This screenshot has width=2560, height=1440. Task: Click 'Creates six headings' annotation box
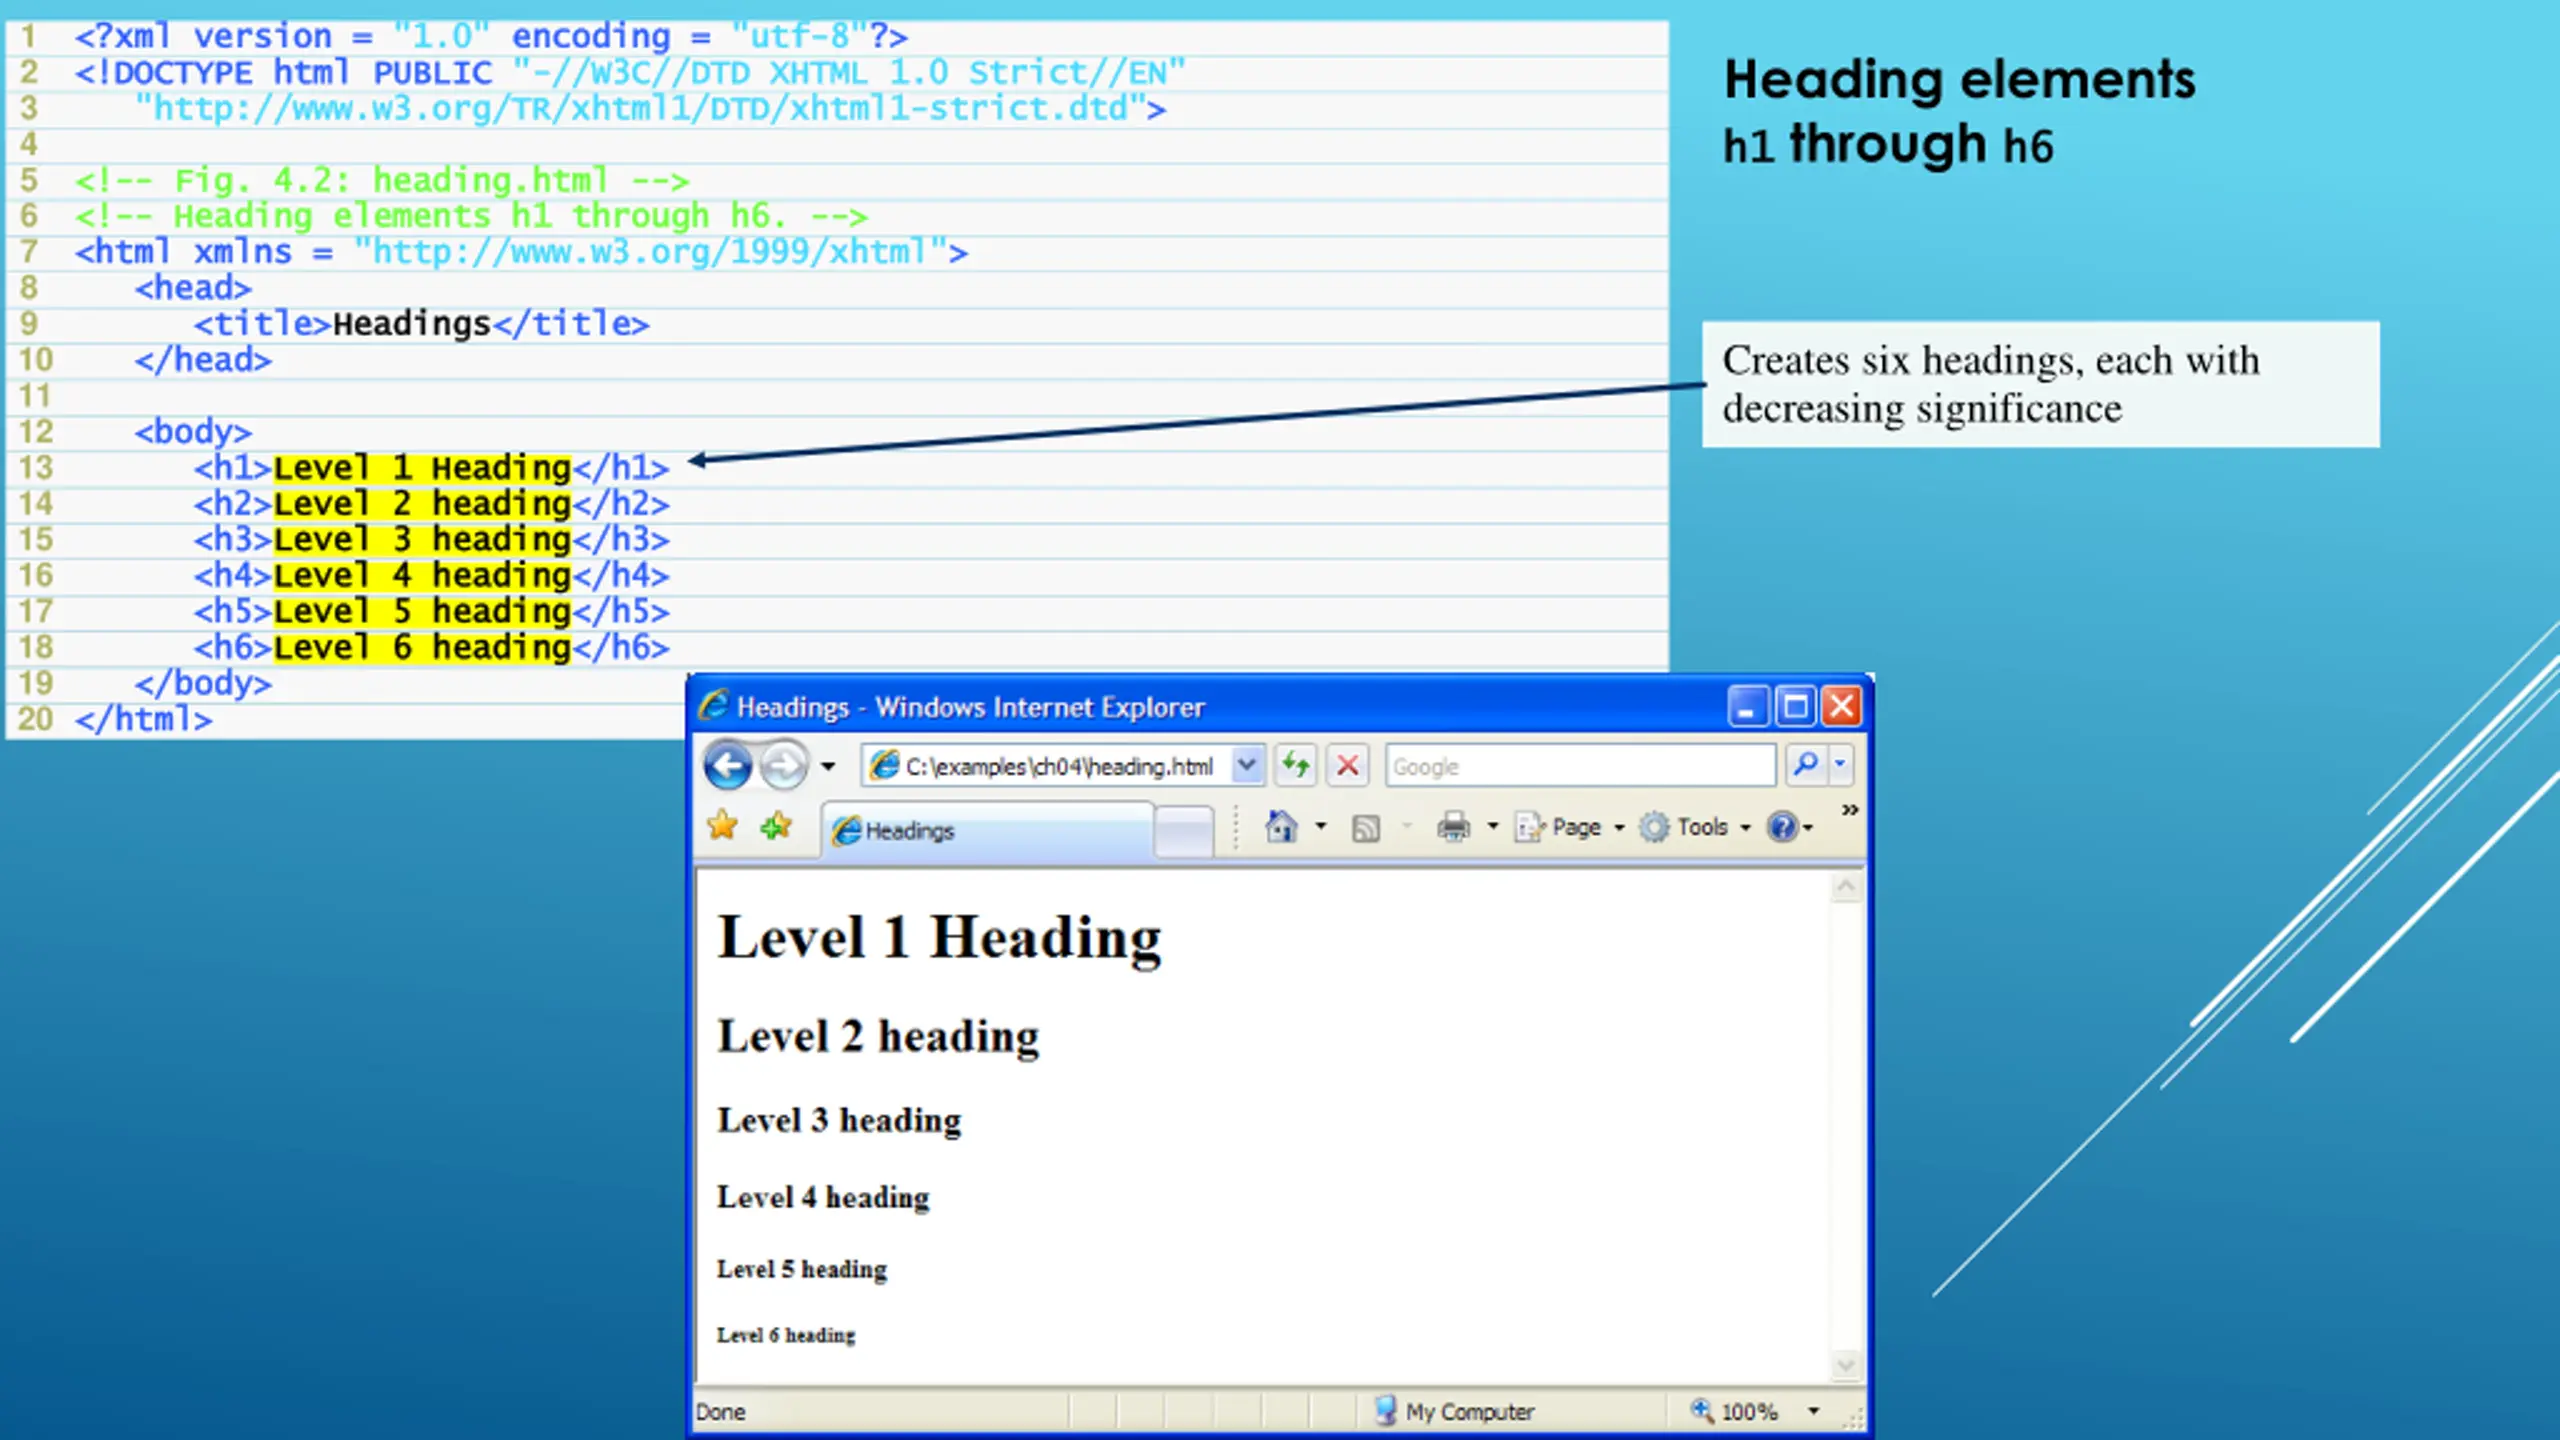click(x=2041, y=384)
